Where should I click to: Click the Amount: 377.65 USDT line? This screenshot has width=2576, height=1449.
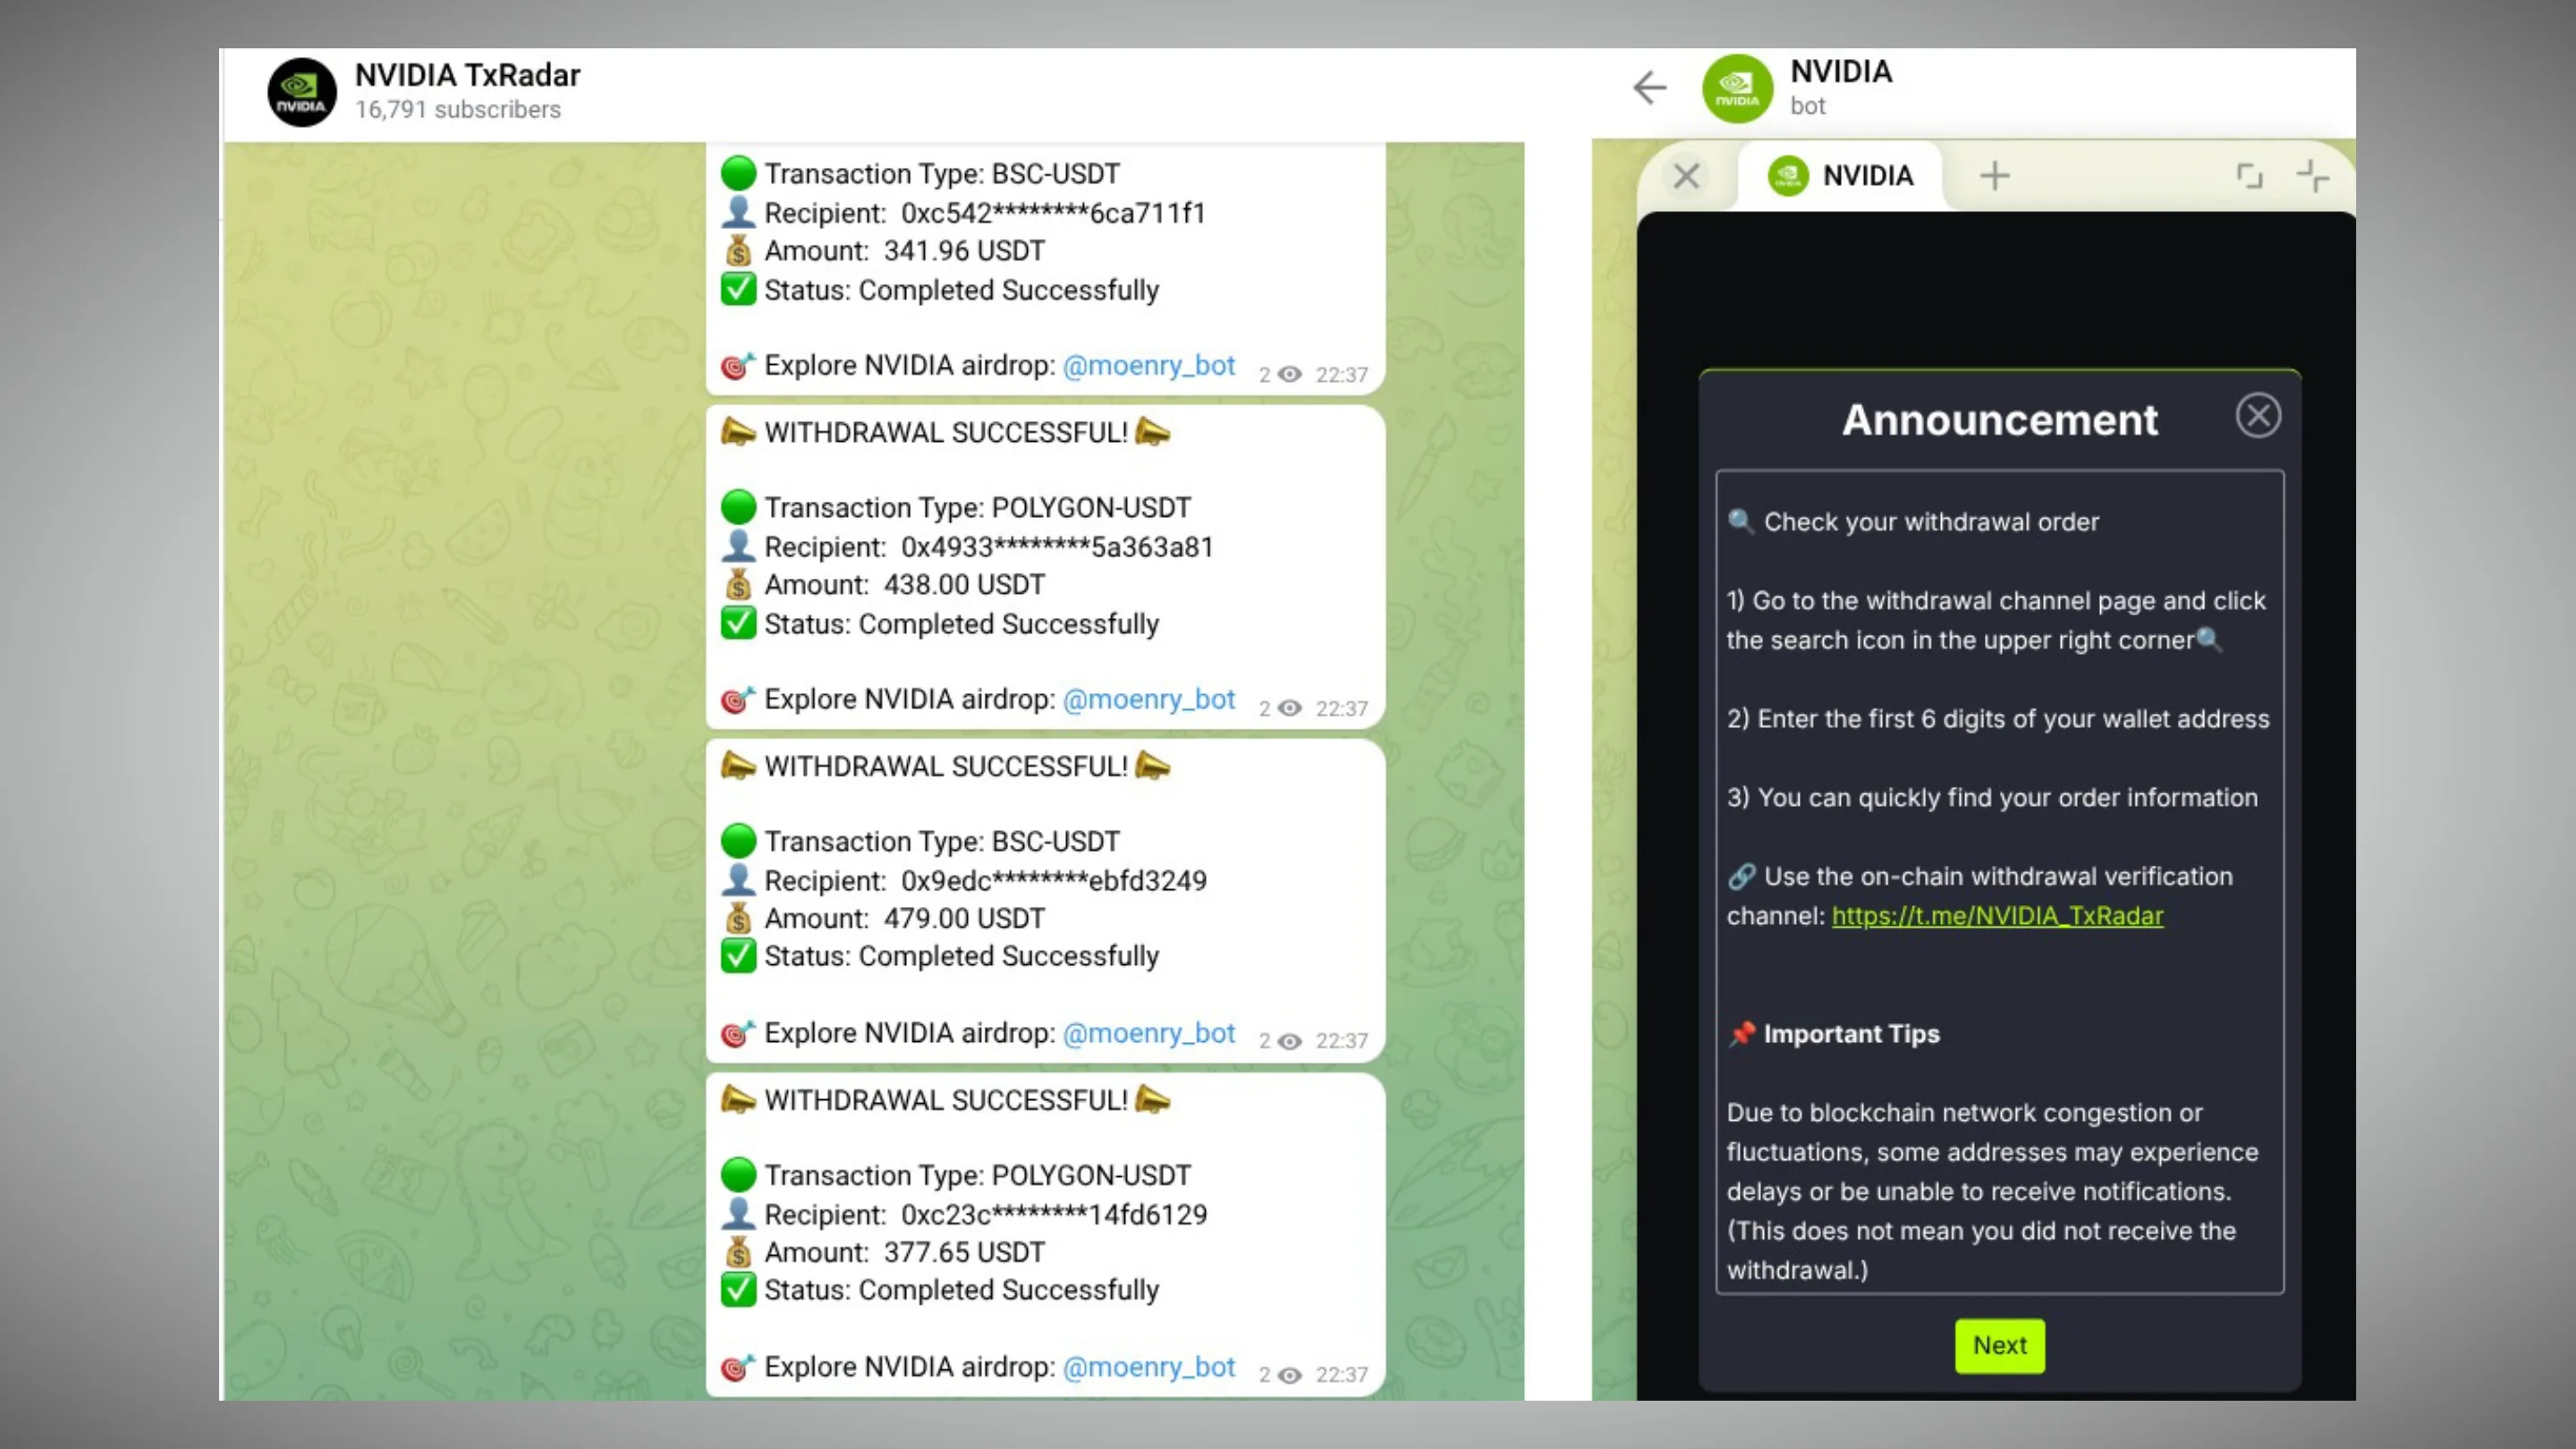[904, 1253]
